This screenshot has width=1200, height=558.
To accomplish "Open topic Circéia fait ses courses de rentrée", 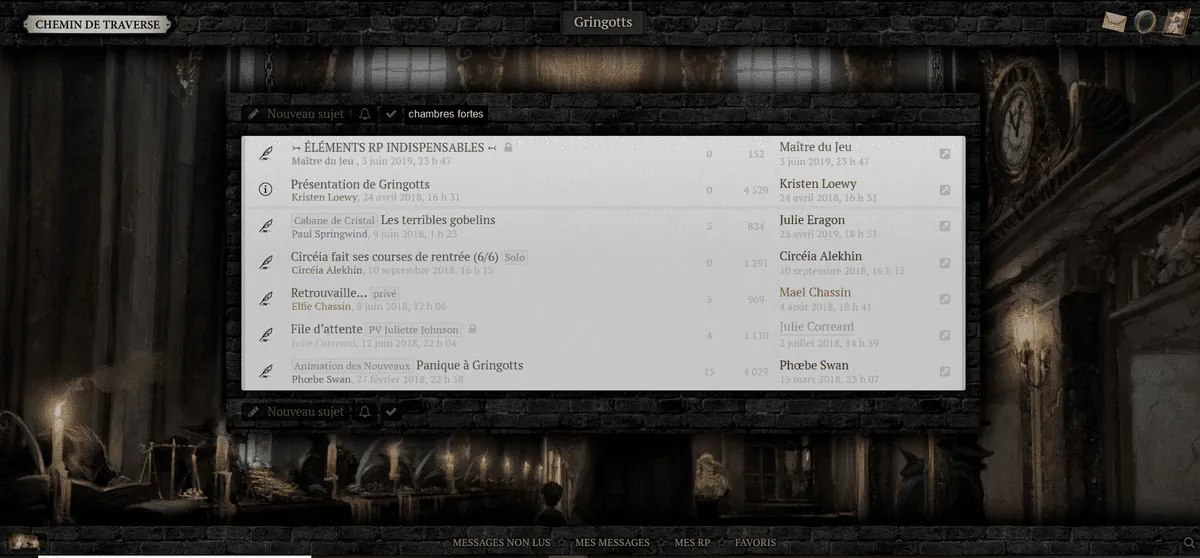I will click(x=394, y=257).
